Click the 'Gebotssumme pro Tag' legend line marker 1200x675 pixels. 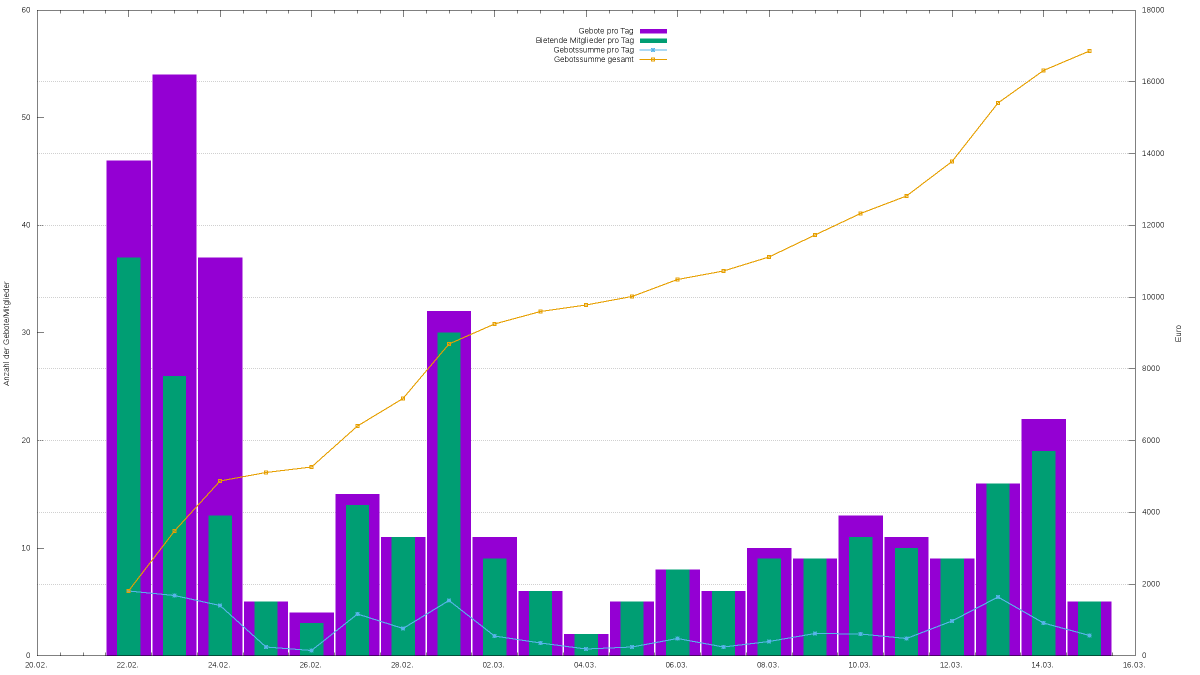click(x=653, y=50)
